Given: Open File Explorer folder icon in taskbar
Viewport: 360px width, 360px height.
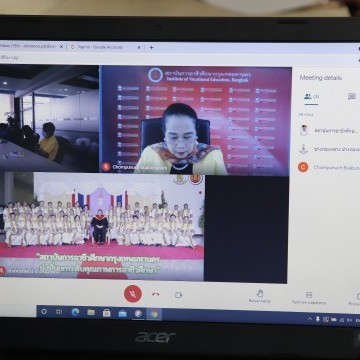Looking at the screenshot, I should (91, 312).
